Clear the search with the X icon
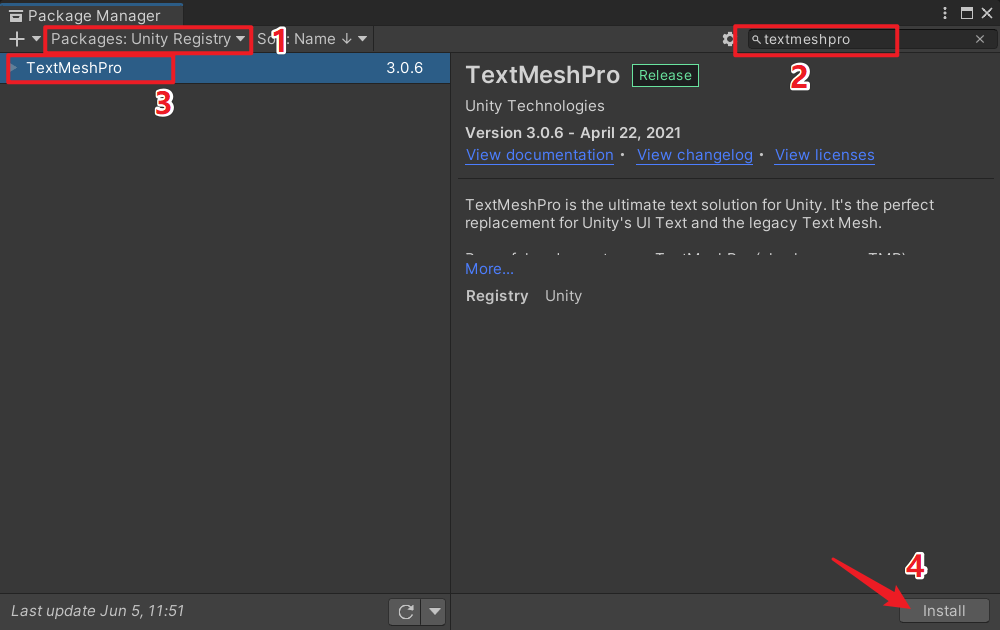The height and width of the screenshot is (630, 1000). (980, 40)
